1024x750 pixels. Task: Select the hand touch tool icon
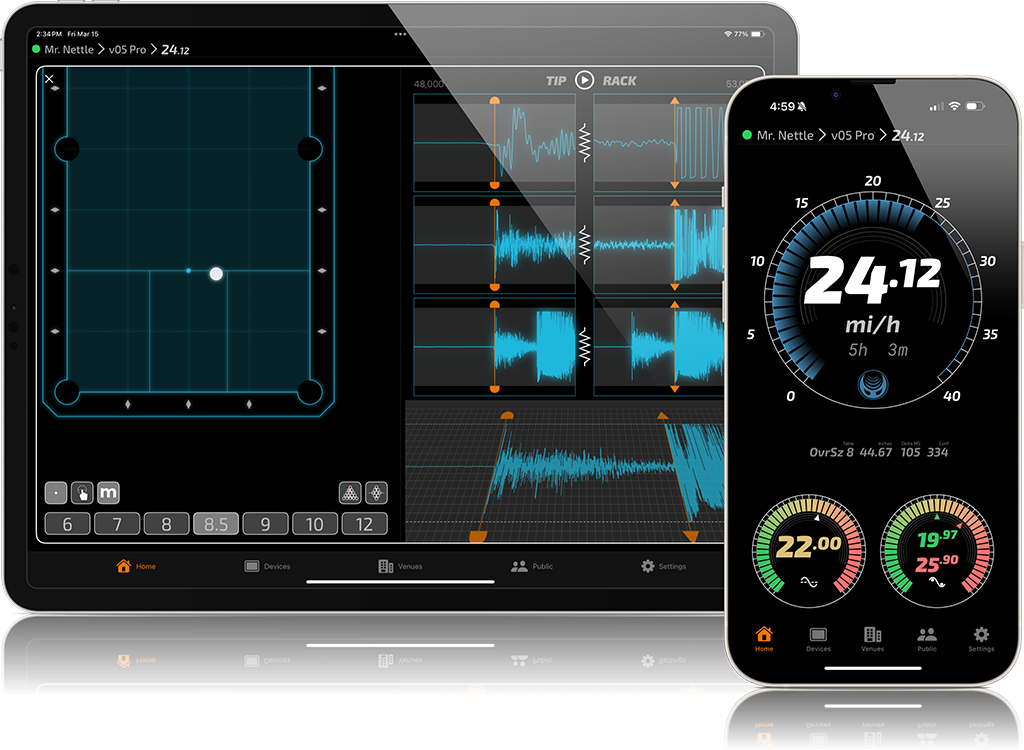click(x=82, y=493)
